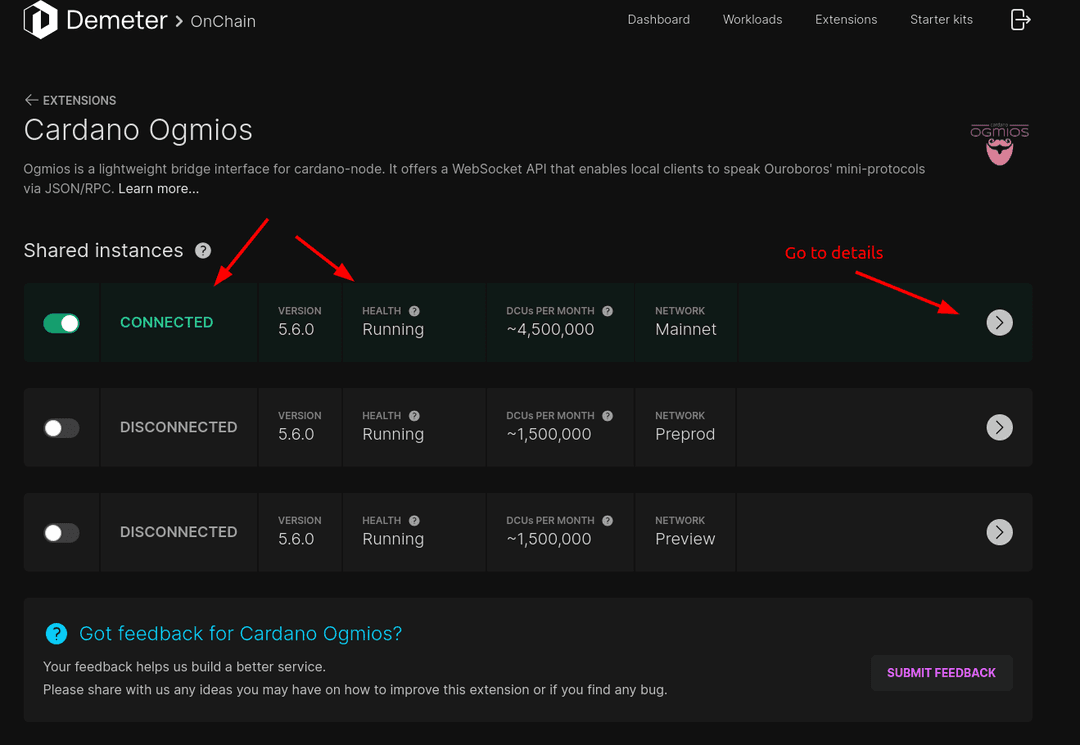
Task: Click the Demeter logo icon
Action: coord(40,19)
